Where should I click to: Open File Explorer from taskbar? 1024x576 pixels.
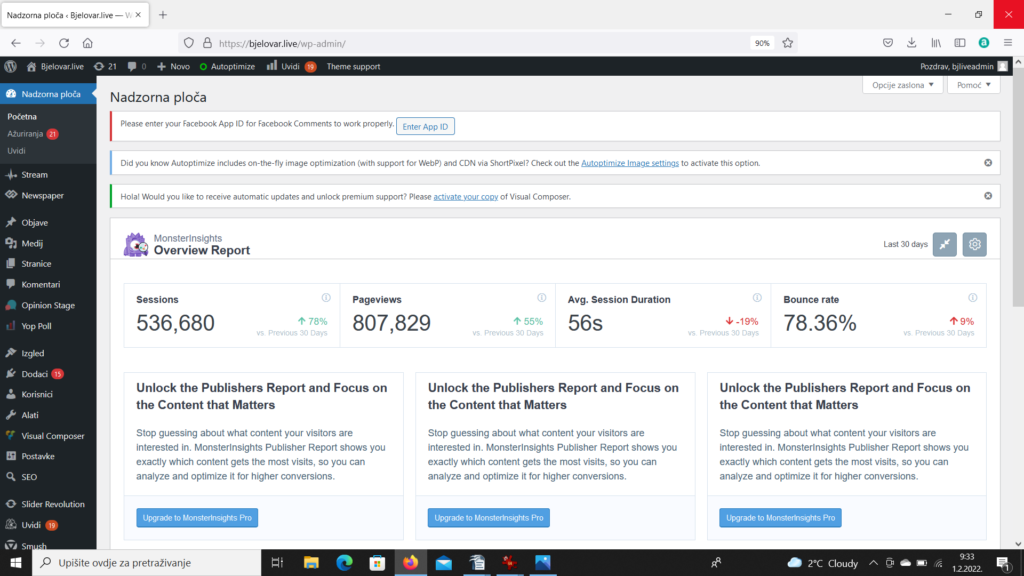tap(311, 562)
